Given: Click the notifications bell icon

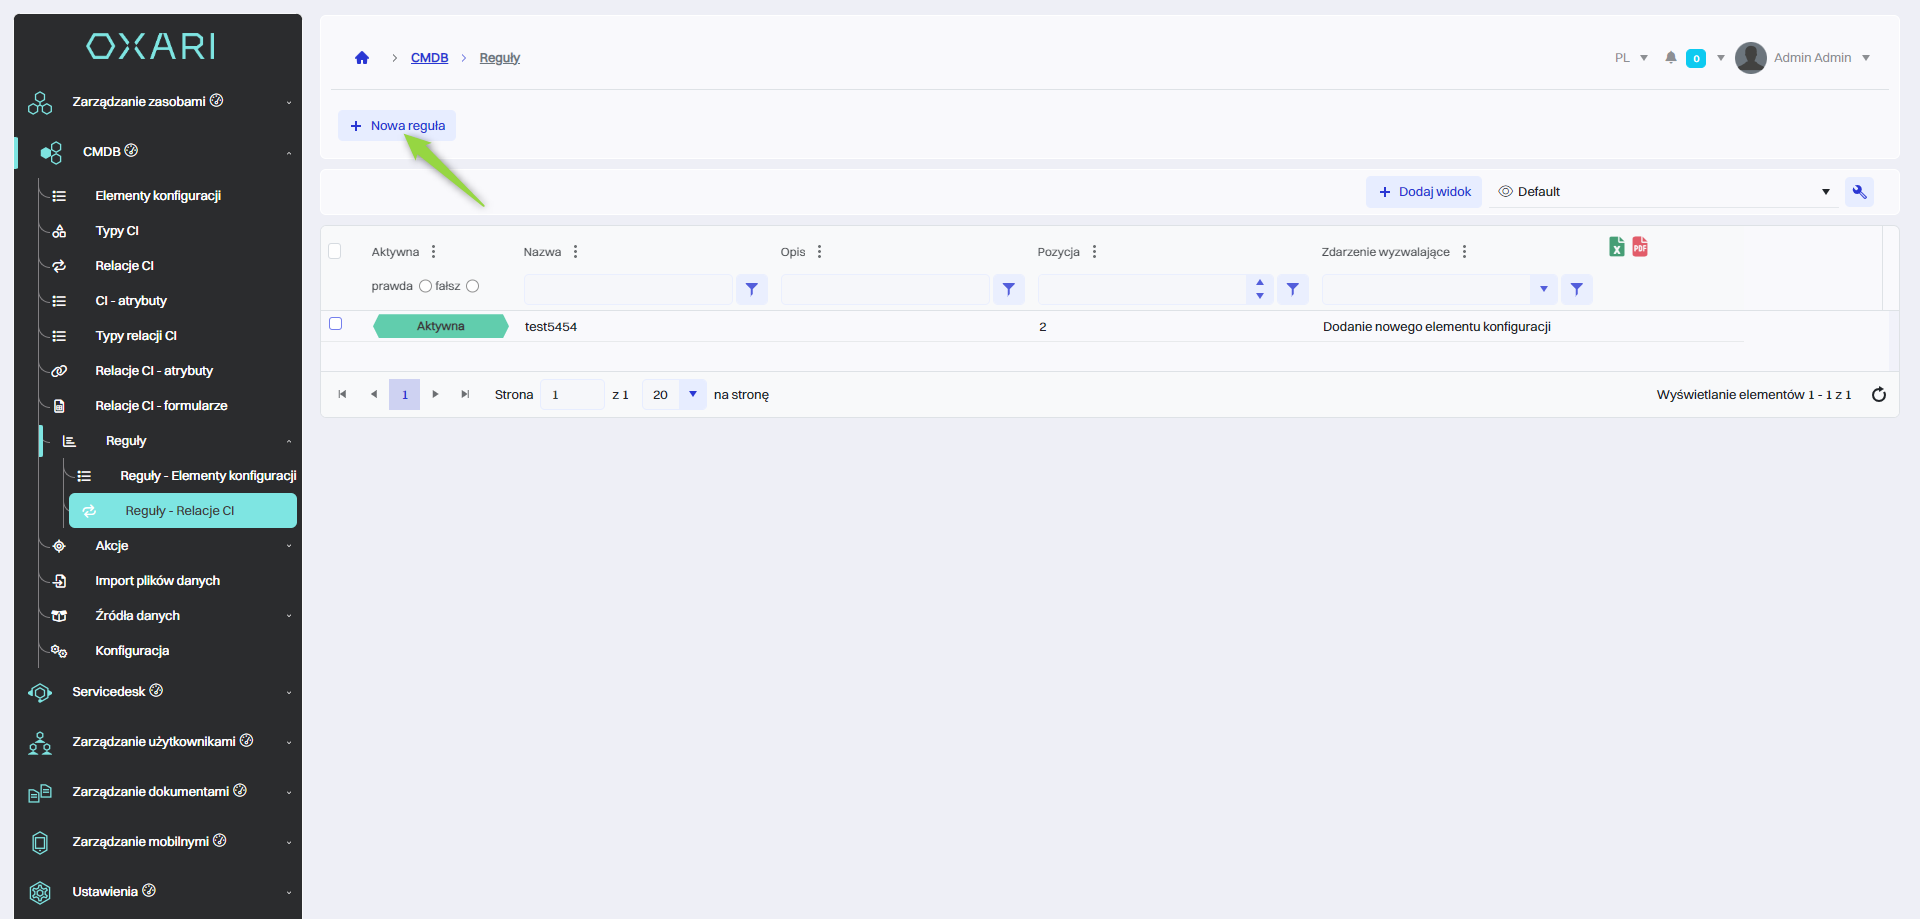Looking at the screenshot, I should tap(1670, 58).
